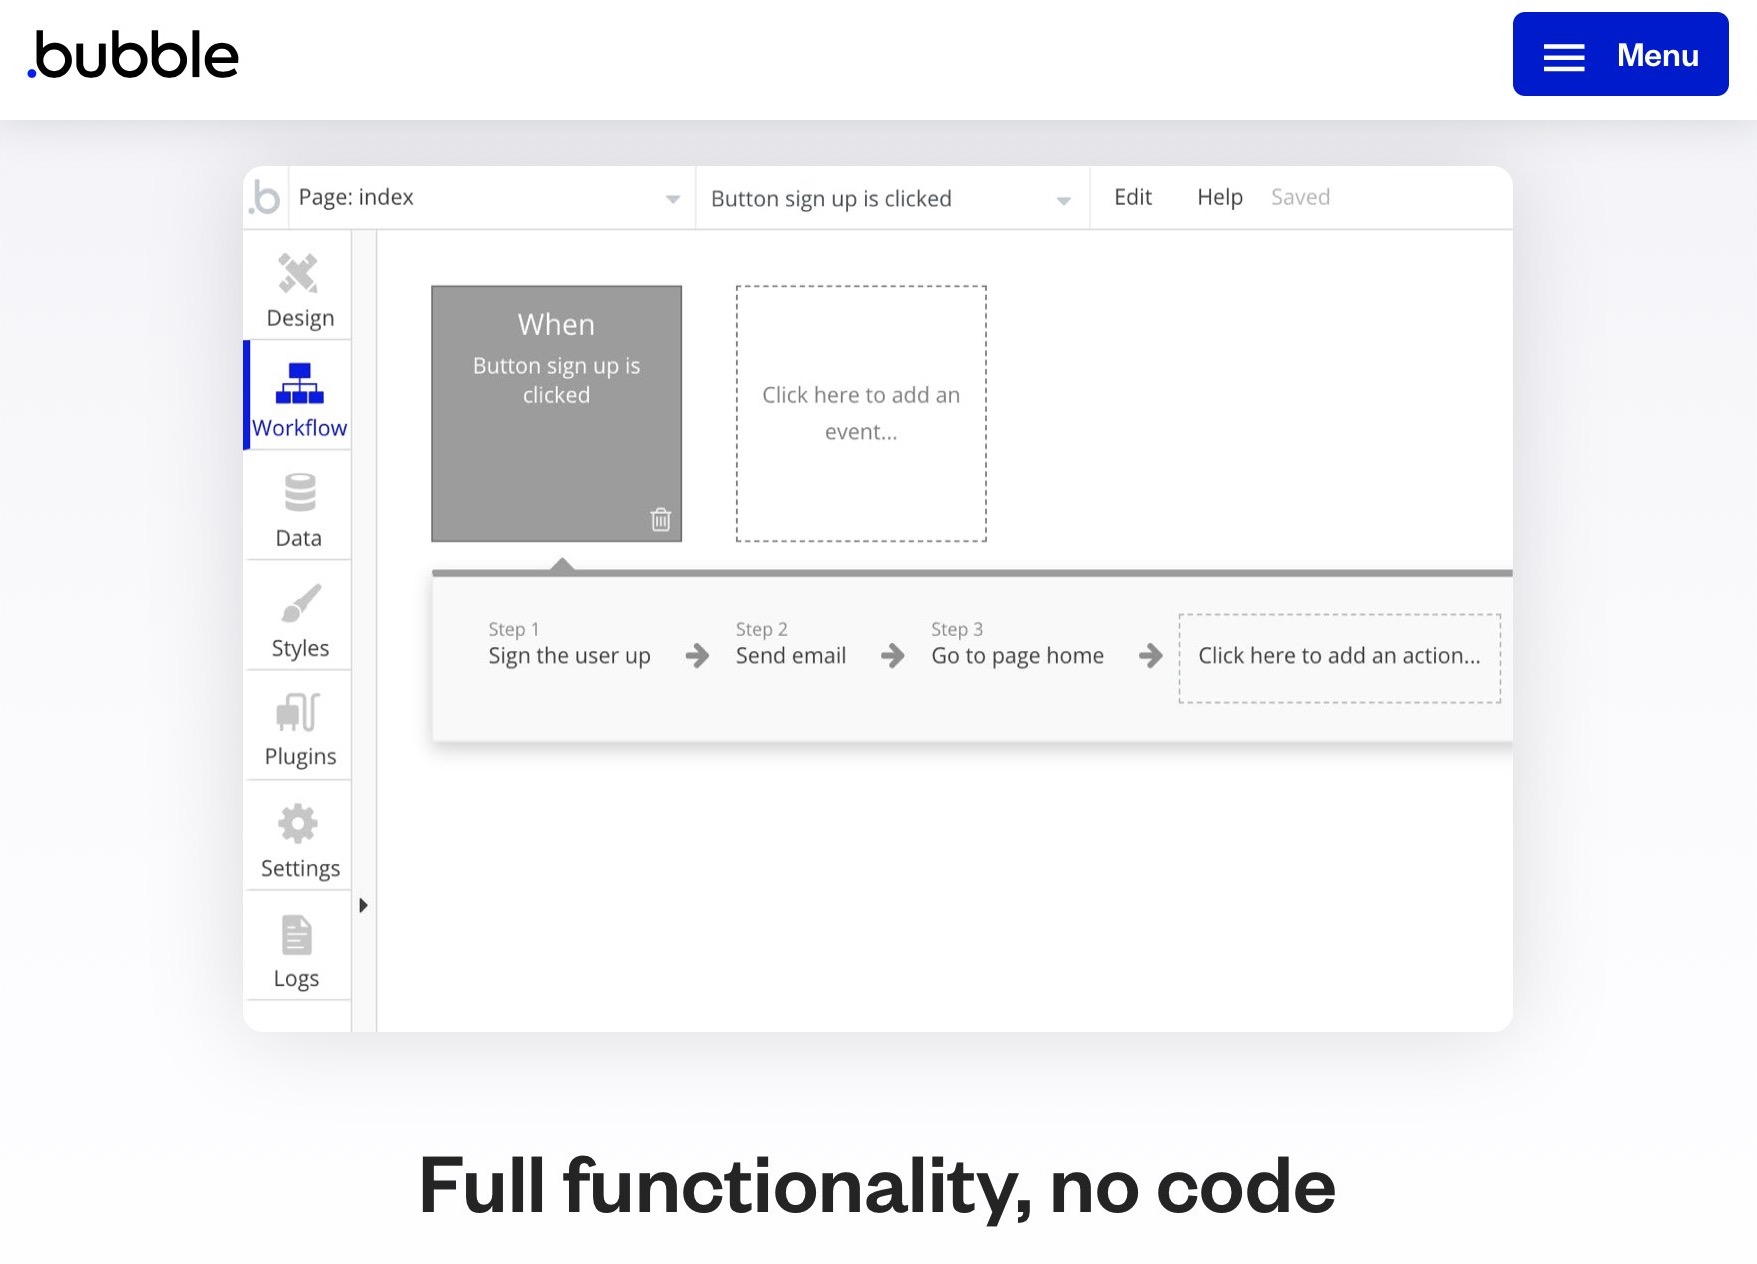
Task: Click the blue Menu button
Action: point(1620,55)
